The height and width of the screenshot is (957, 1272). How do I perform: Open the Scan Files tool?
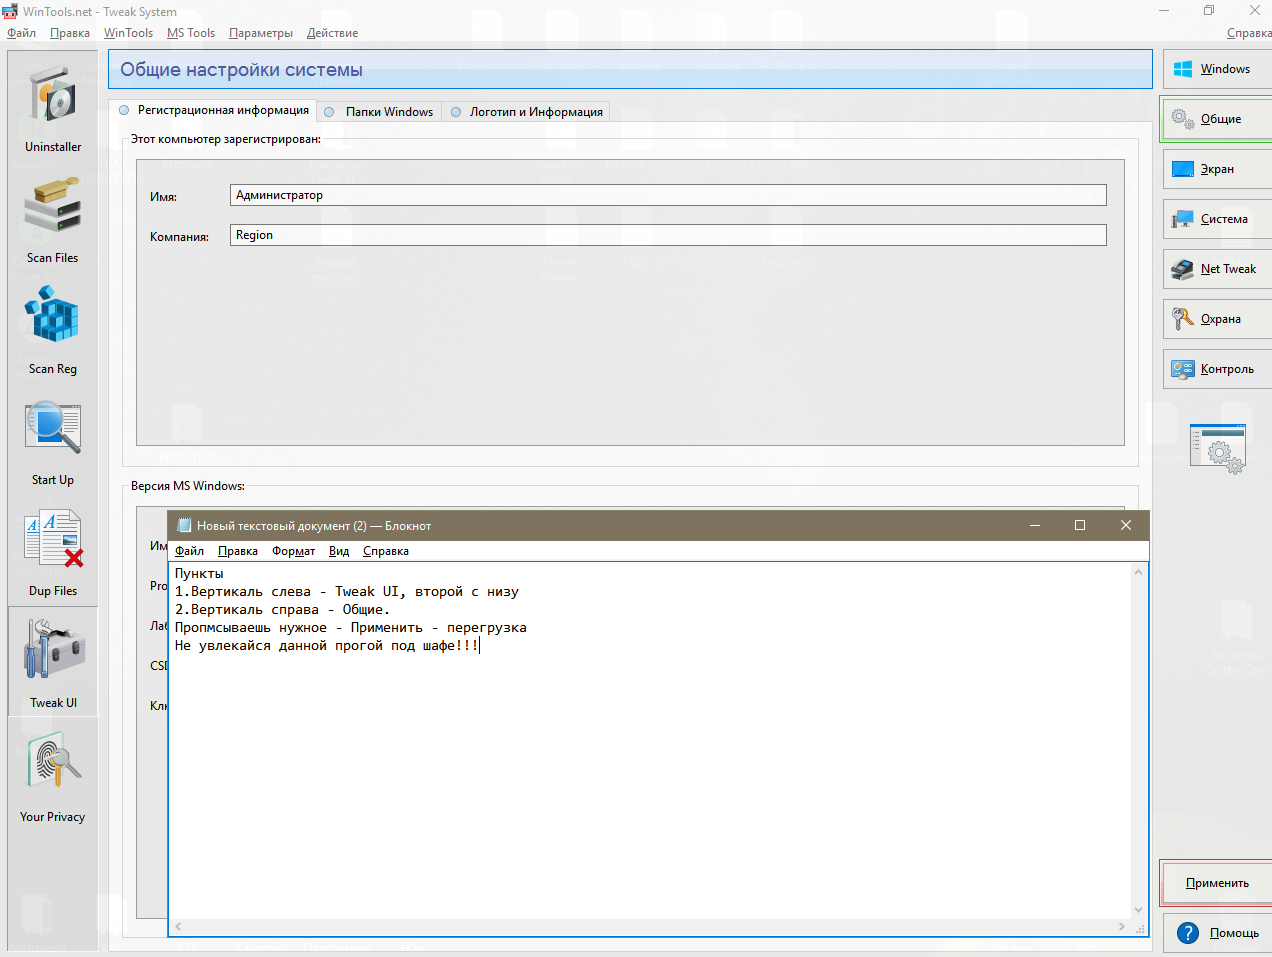click(53, 221)
